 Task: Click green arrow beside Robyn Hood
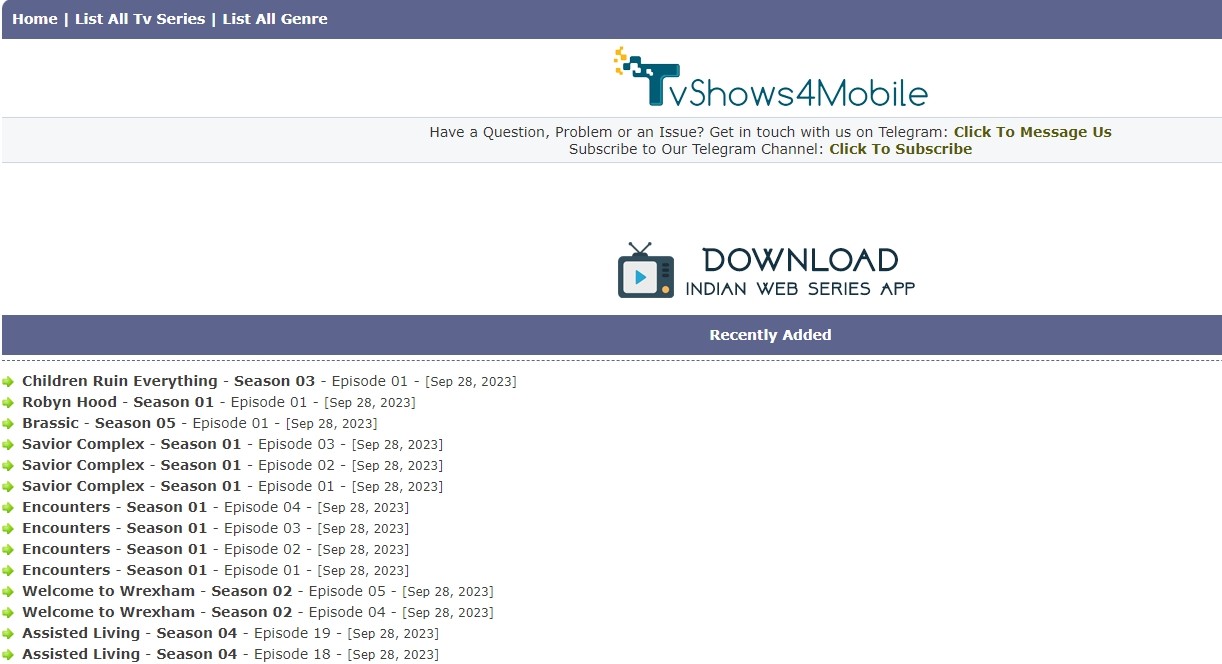click(x=8, y=403)
